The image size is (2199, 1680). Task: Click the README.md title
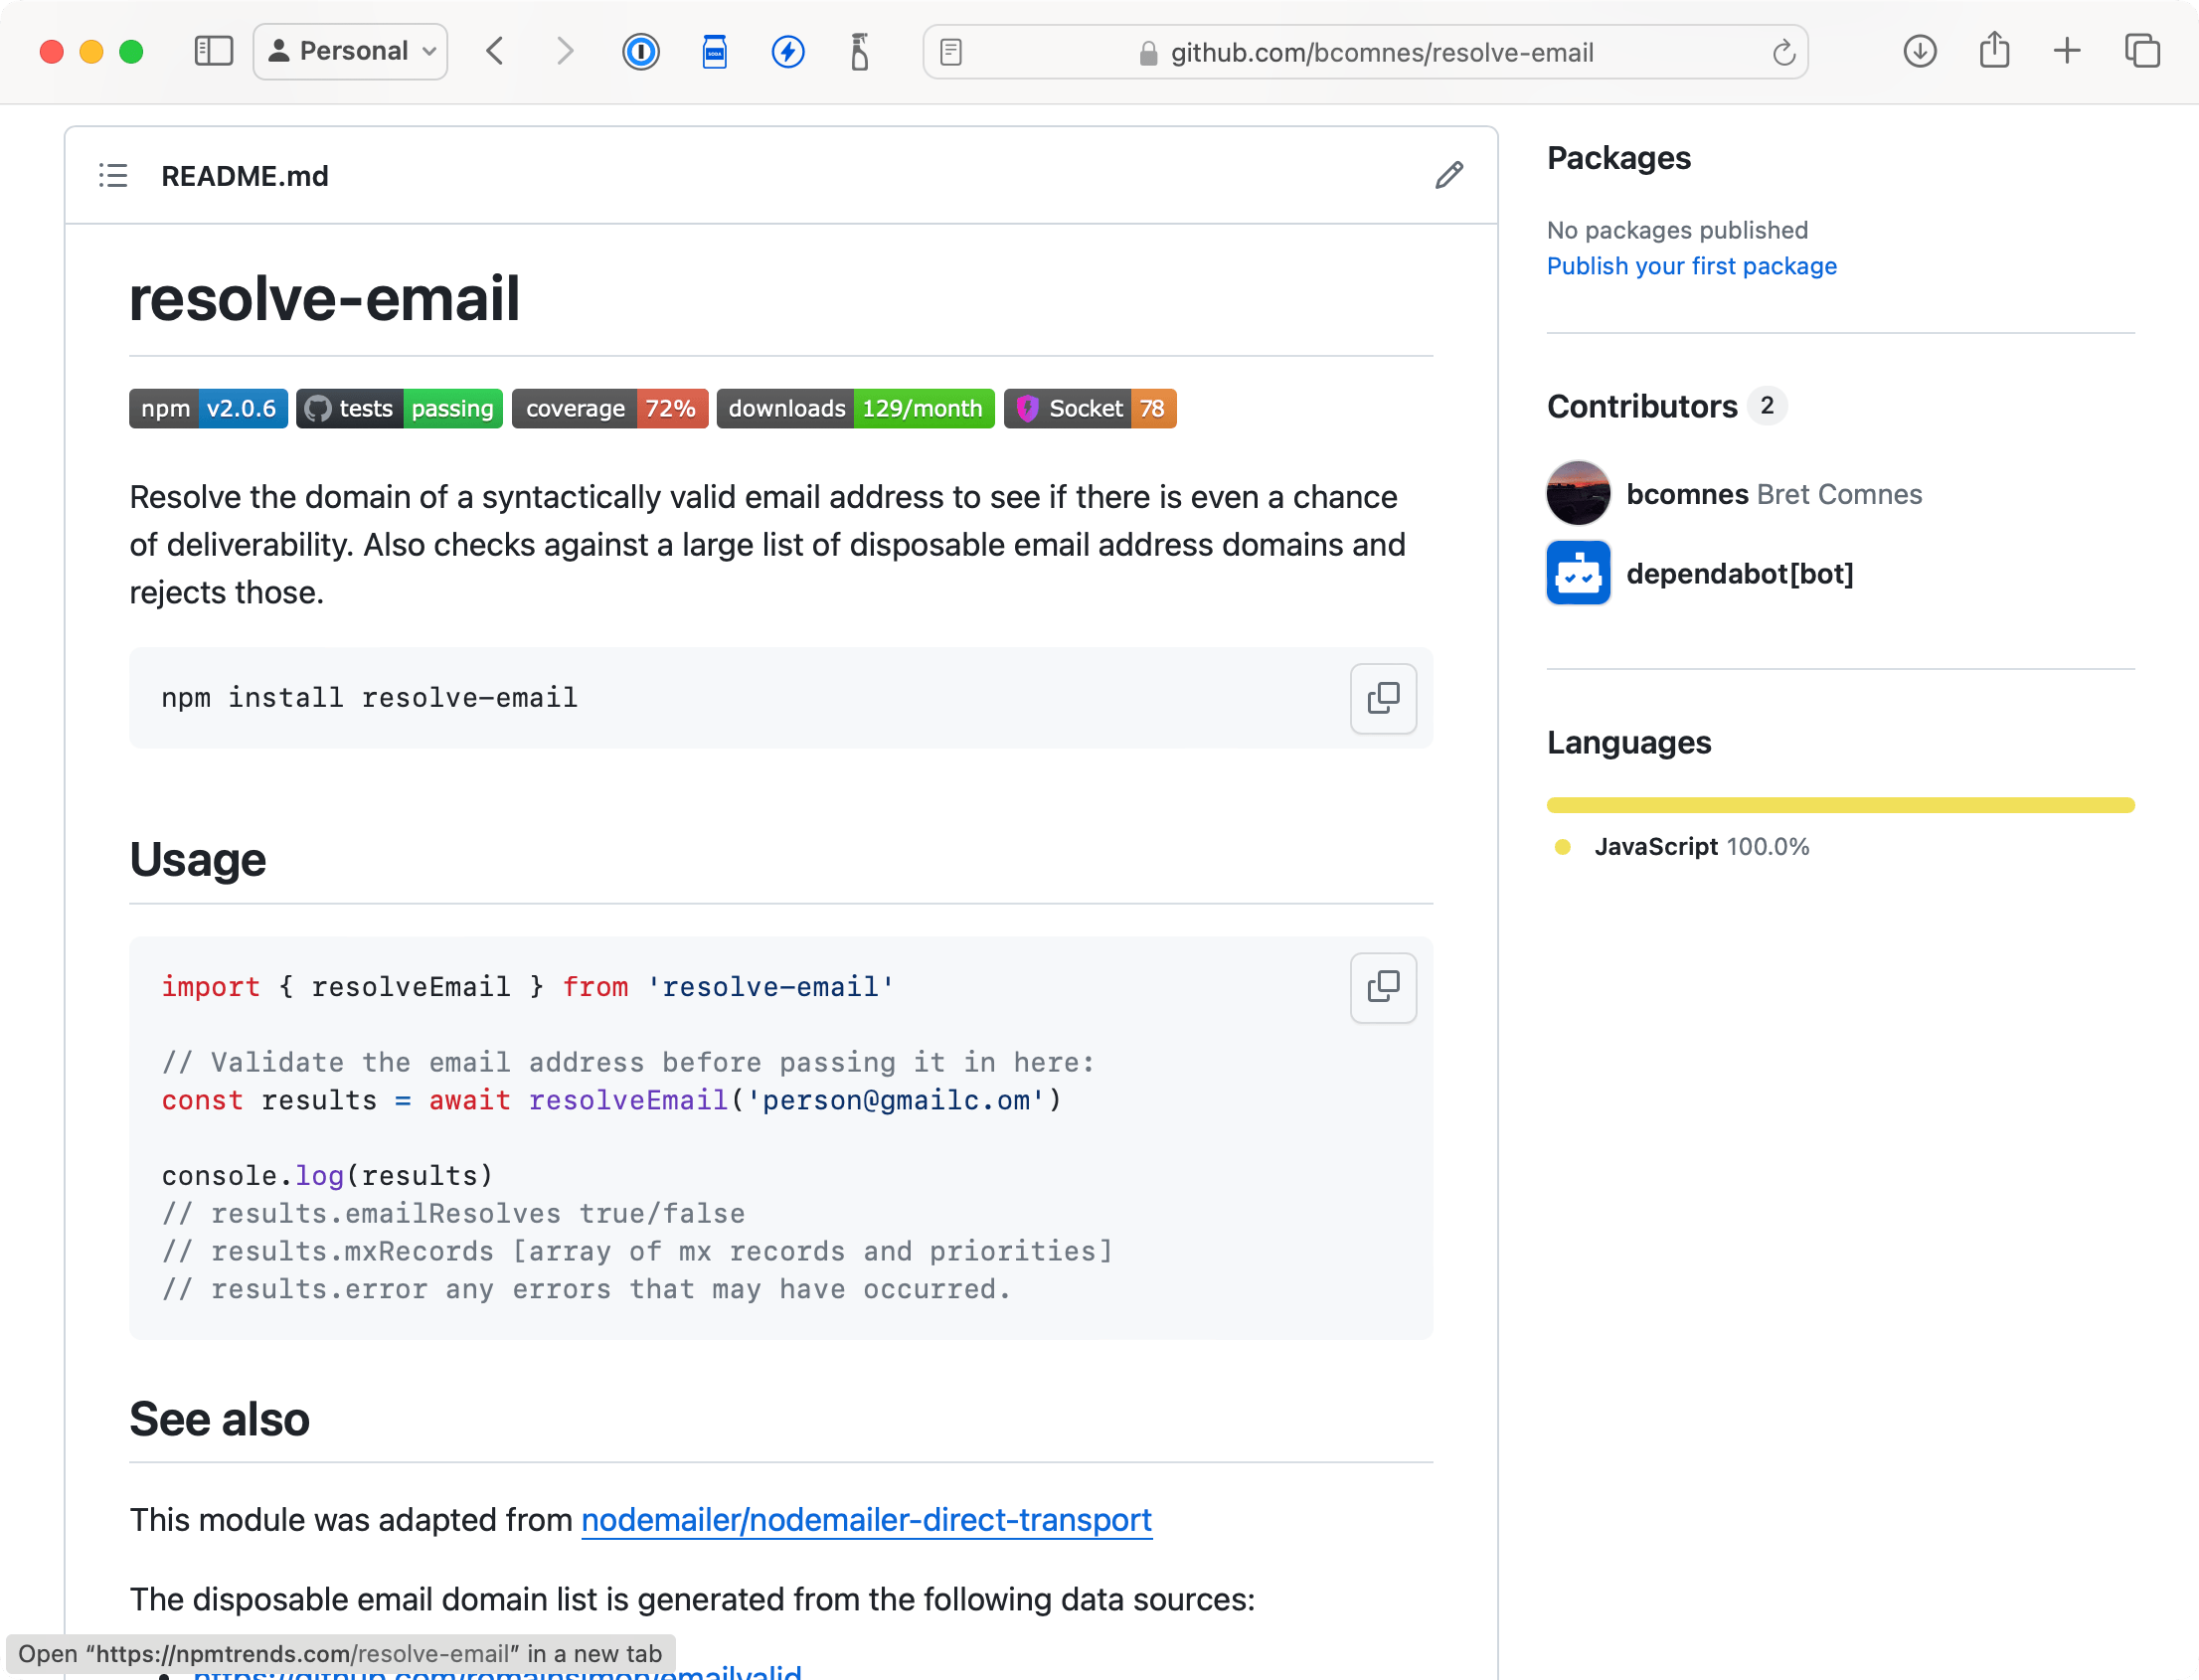click(x=245, y=176)
